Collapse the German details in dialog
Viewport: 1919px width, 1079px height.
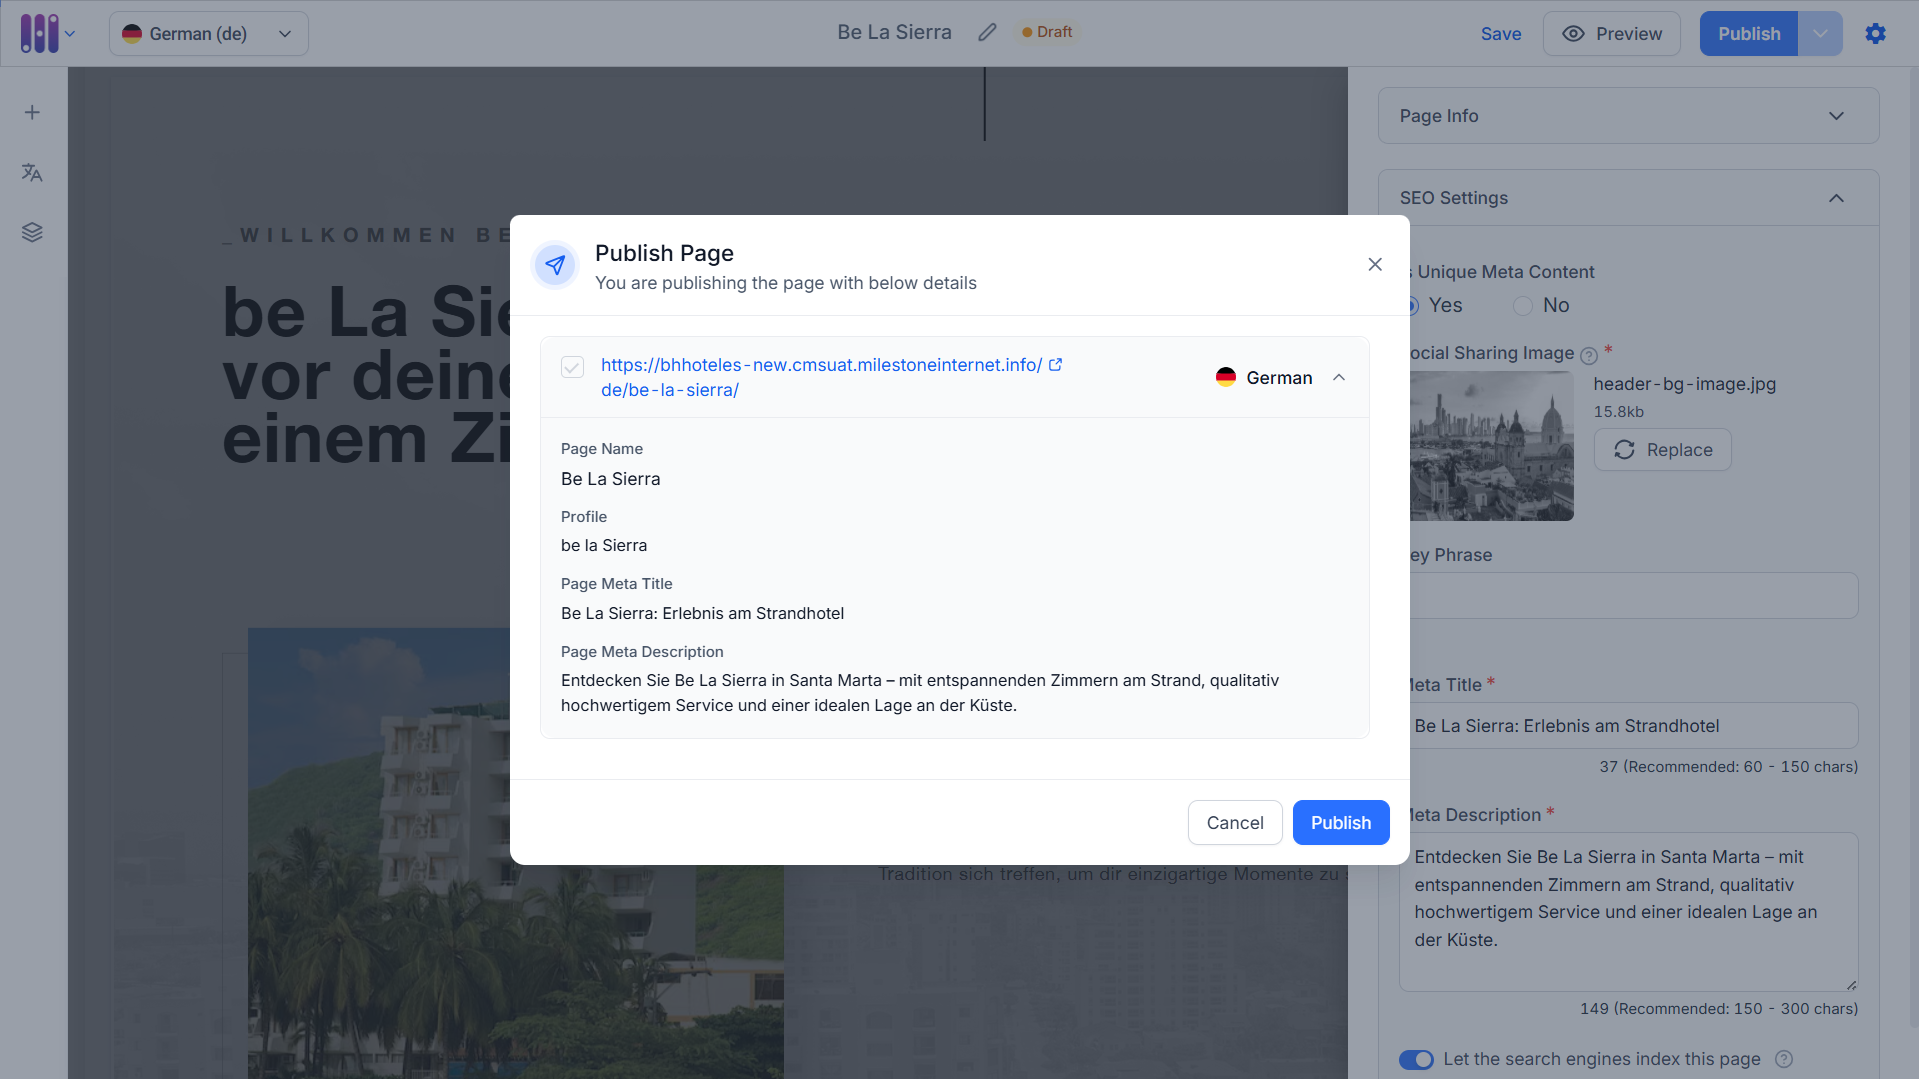click(x=1339, y=377)
